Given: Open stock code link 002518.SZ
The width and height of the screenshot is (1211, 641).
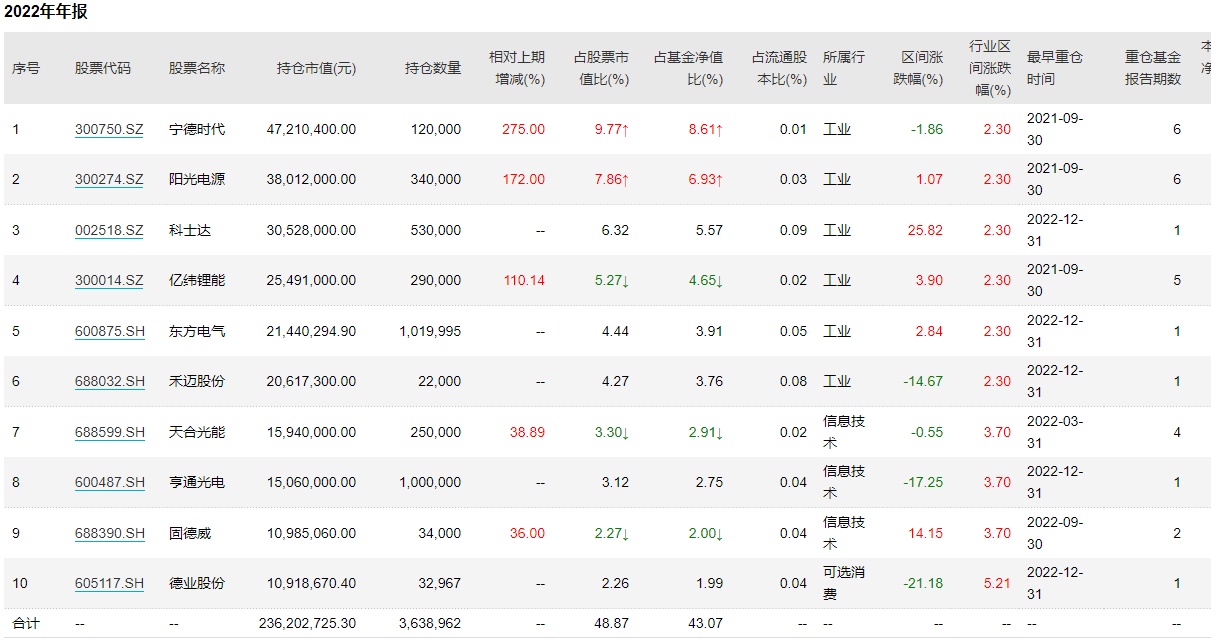Looking at the screenshot, I should 109,230.
